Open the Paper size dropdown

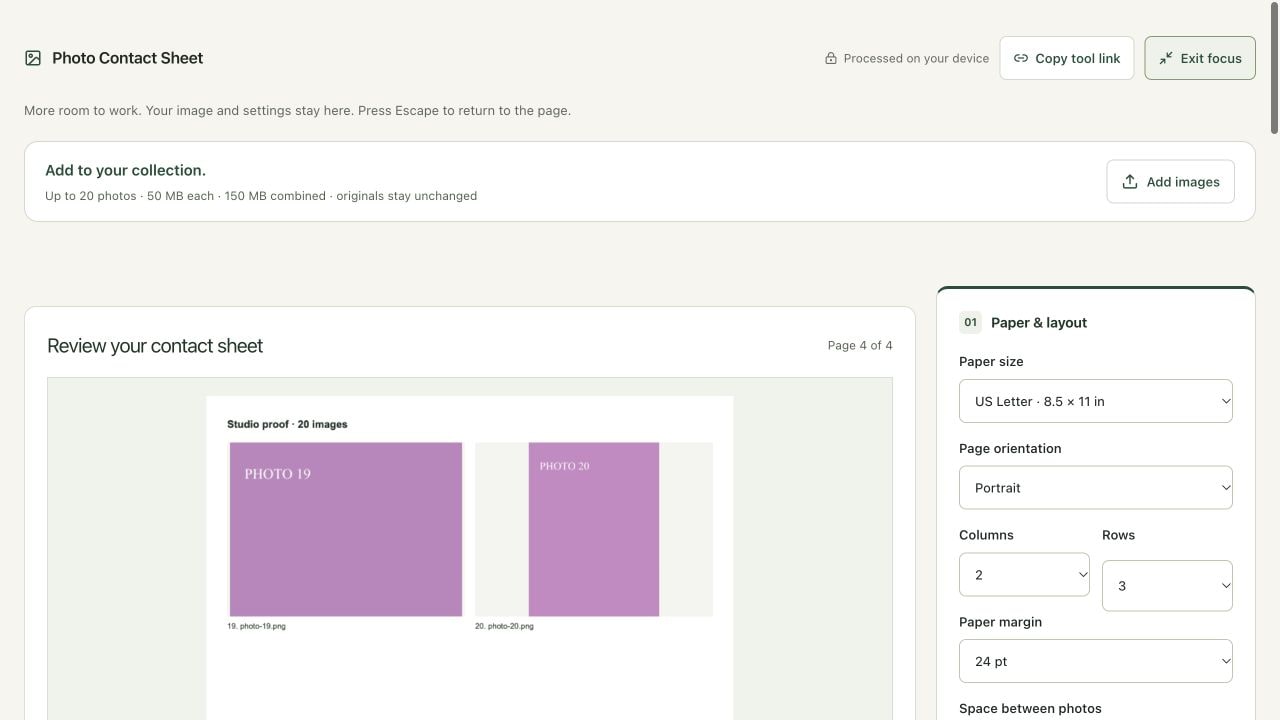pos(1096,401)
